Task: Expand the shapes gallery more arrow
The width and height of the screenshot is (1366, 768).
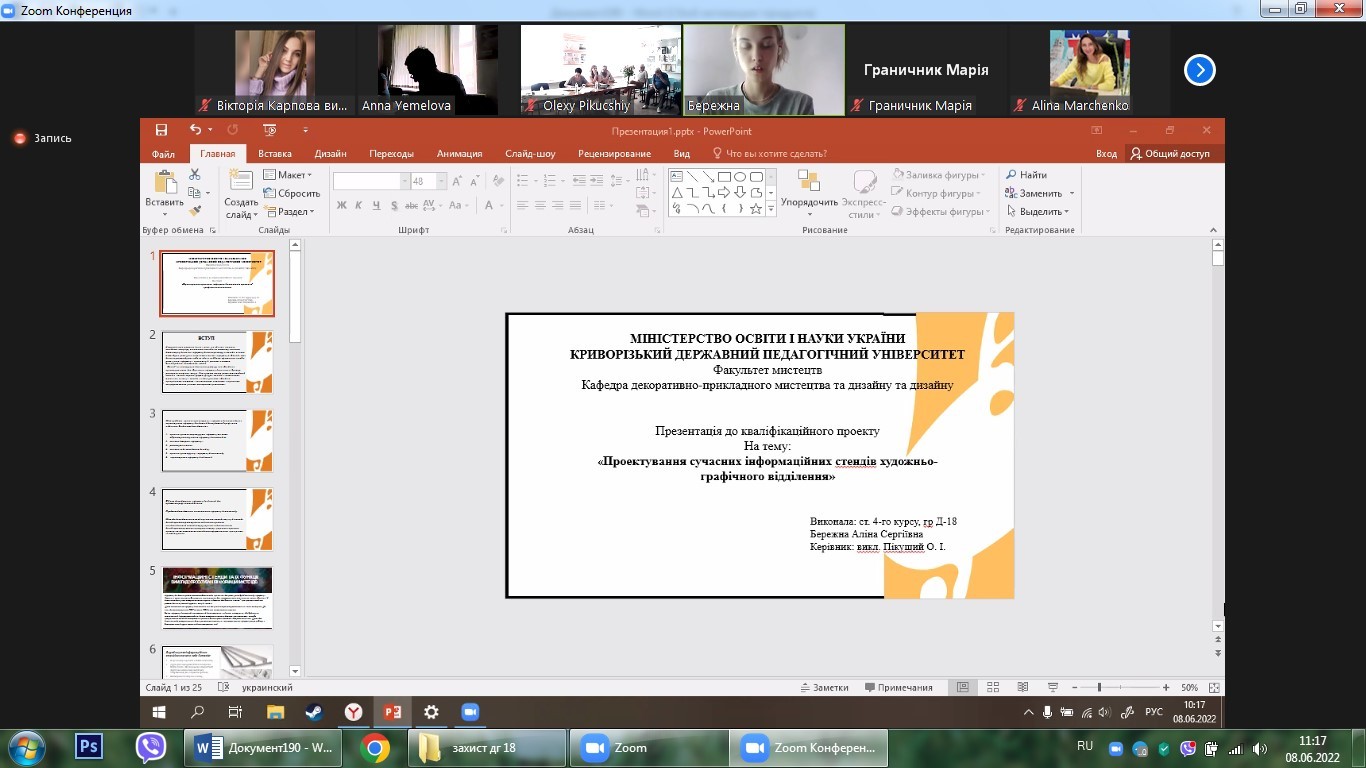Action: 771,209
